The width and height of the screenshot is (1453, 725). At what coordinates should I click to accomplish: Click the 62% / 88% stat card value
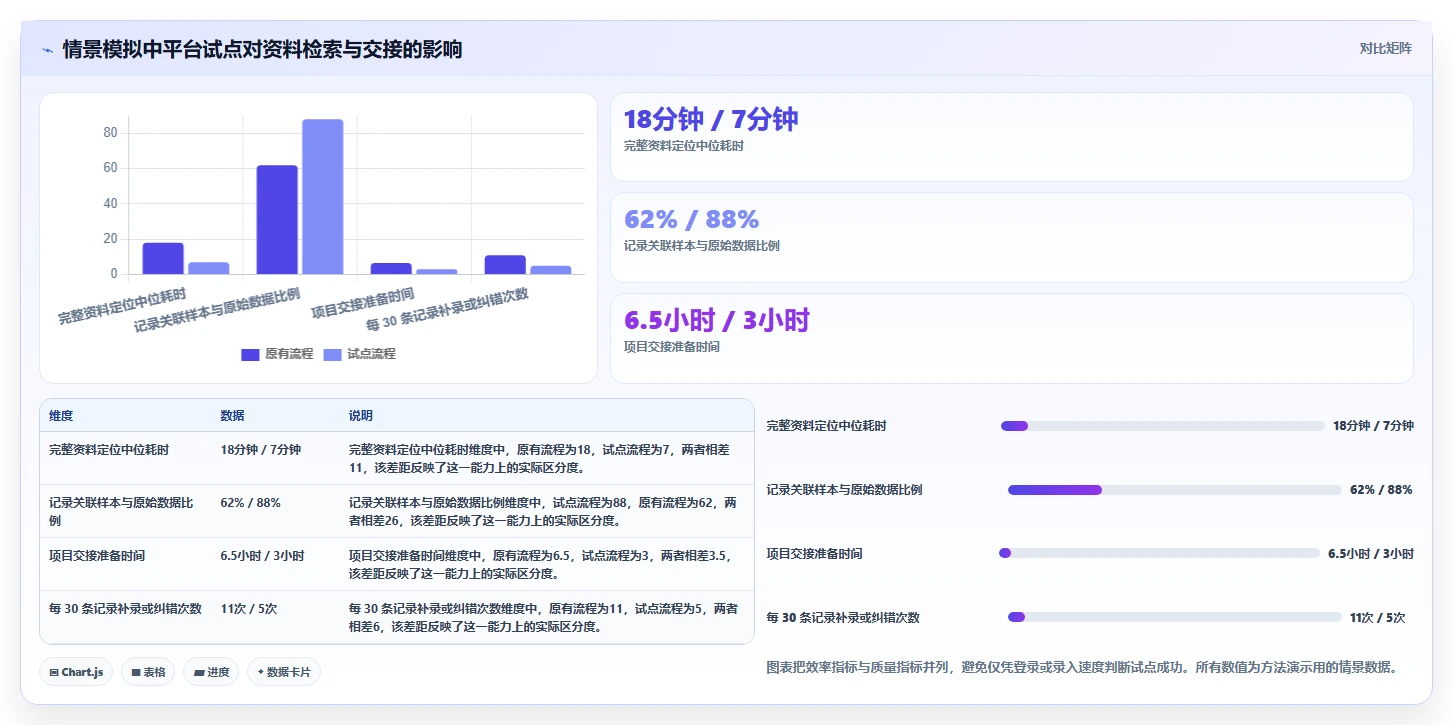[691, 219]
